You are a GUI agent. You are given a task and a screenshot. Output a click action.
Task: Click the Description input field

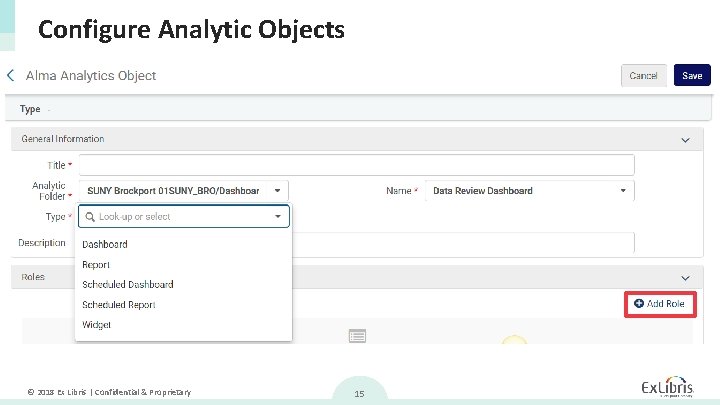(463, 242)
